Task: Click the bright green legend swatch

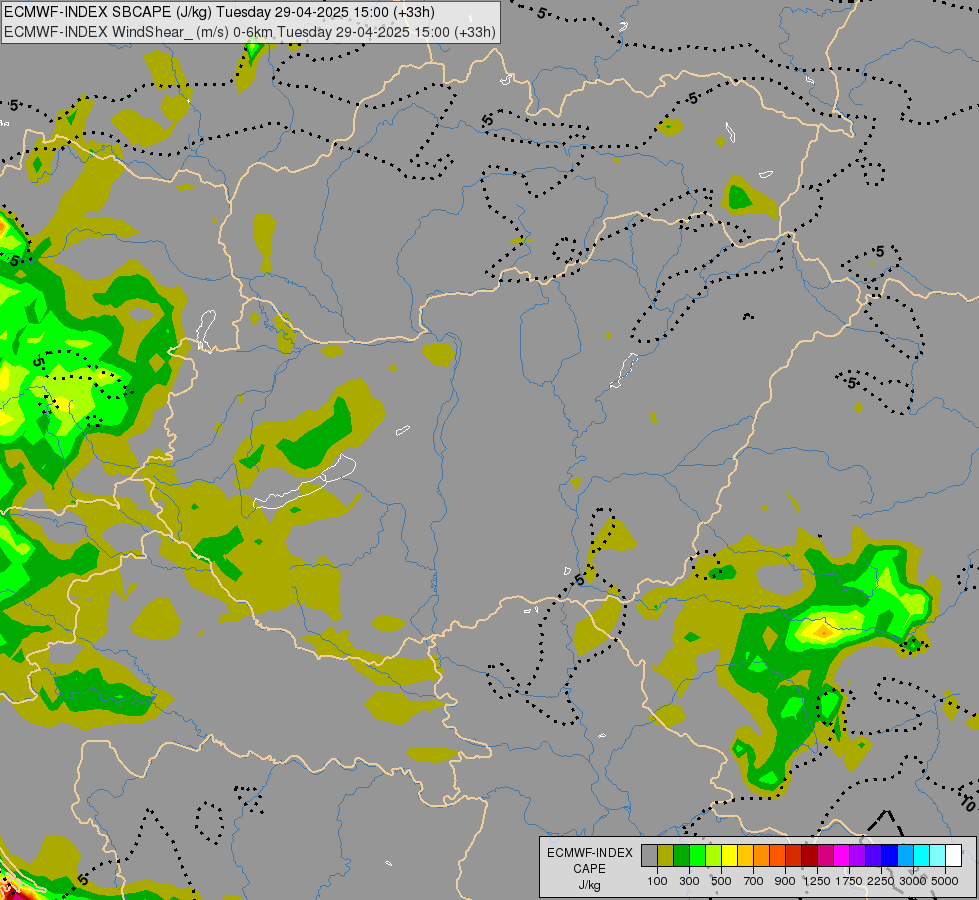Action: point(697,856)
